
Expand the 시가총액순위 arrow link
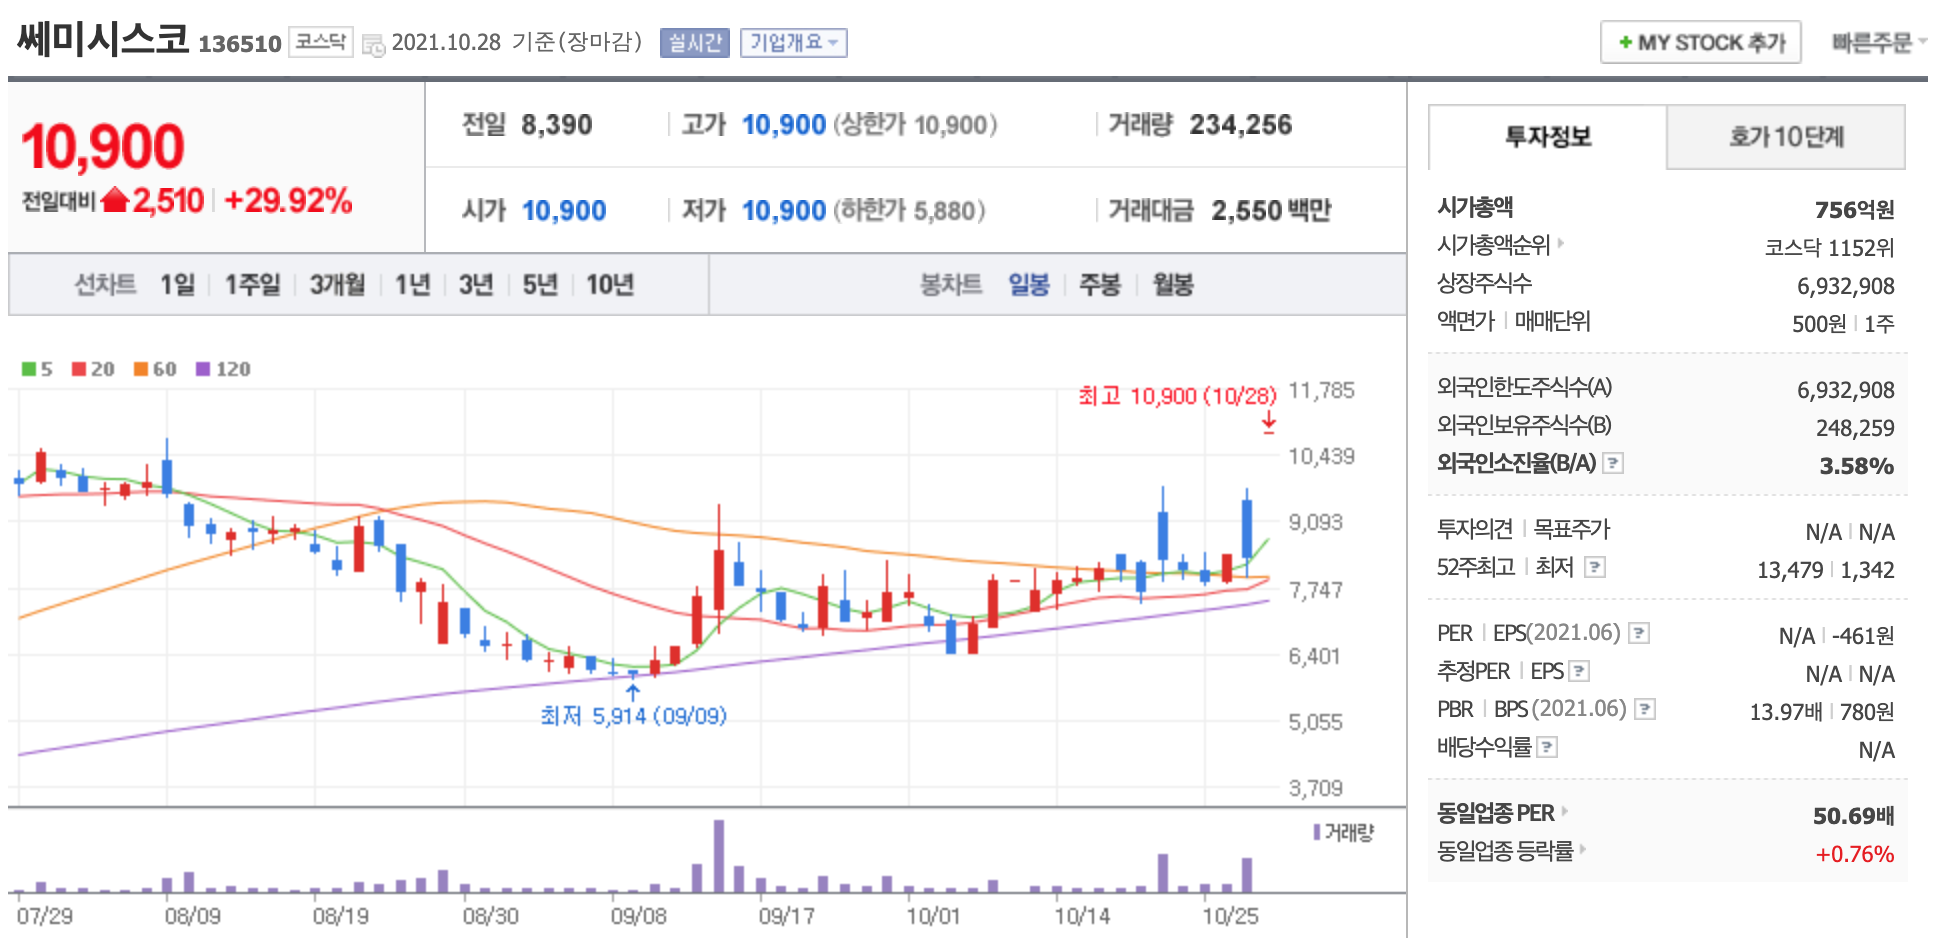1561,243
